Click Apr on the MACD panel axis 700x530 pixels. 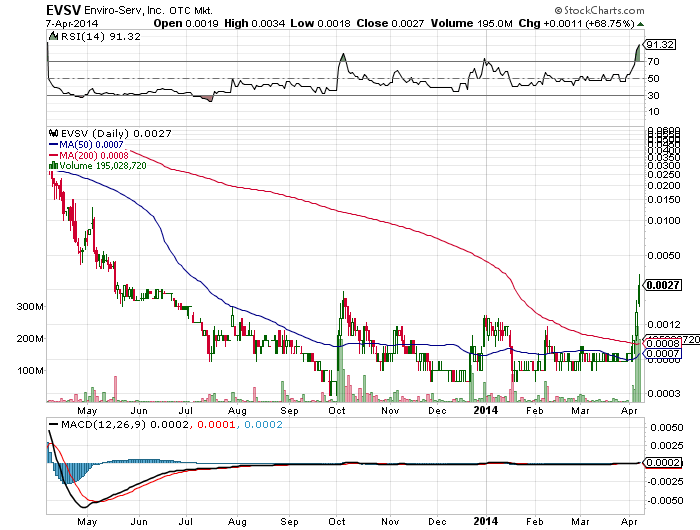[629, 522]
